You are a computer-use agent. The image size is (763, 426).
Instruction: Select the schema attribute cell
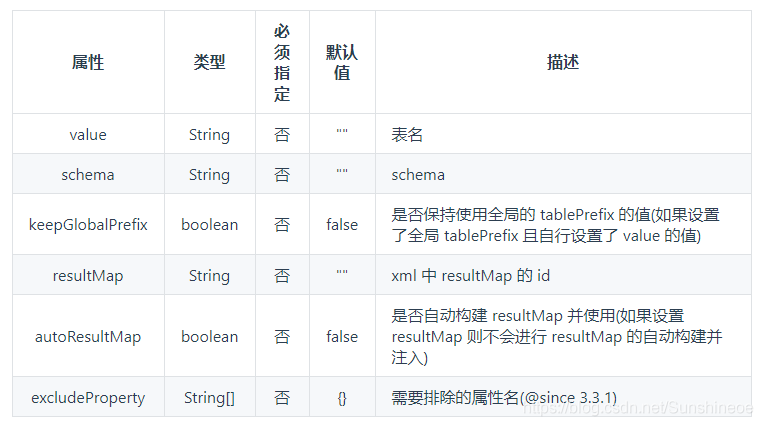pyautogui.click(x=88, y=174)
